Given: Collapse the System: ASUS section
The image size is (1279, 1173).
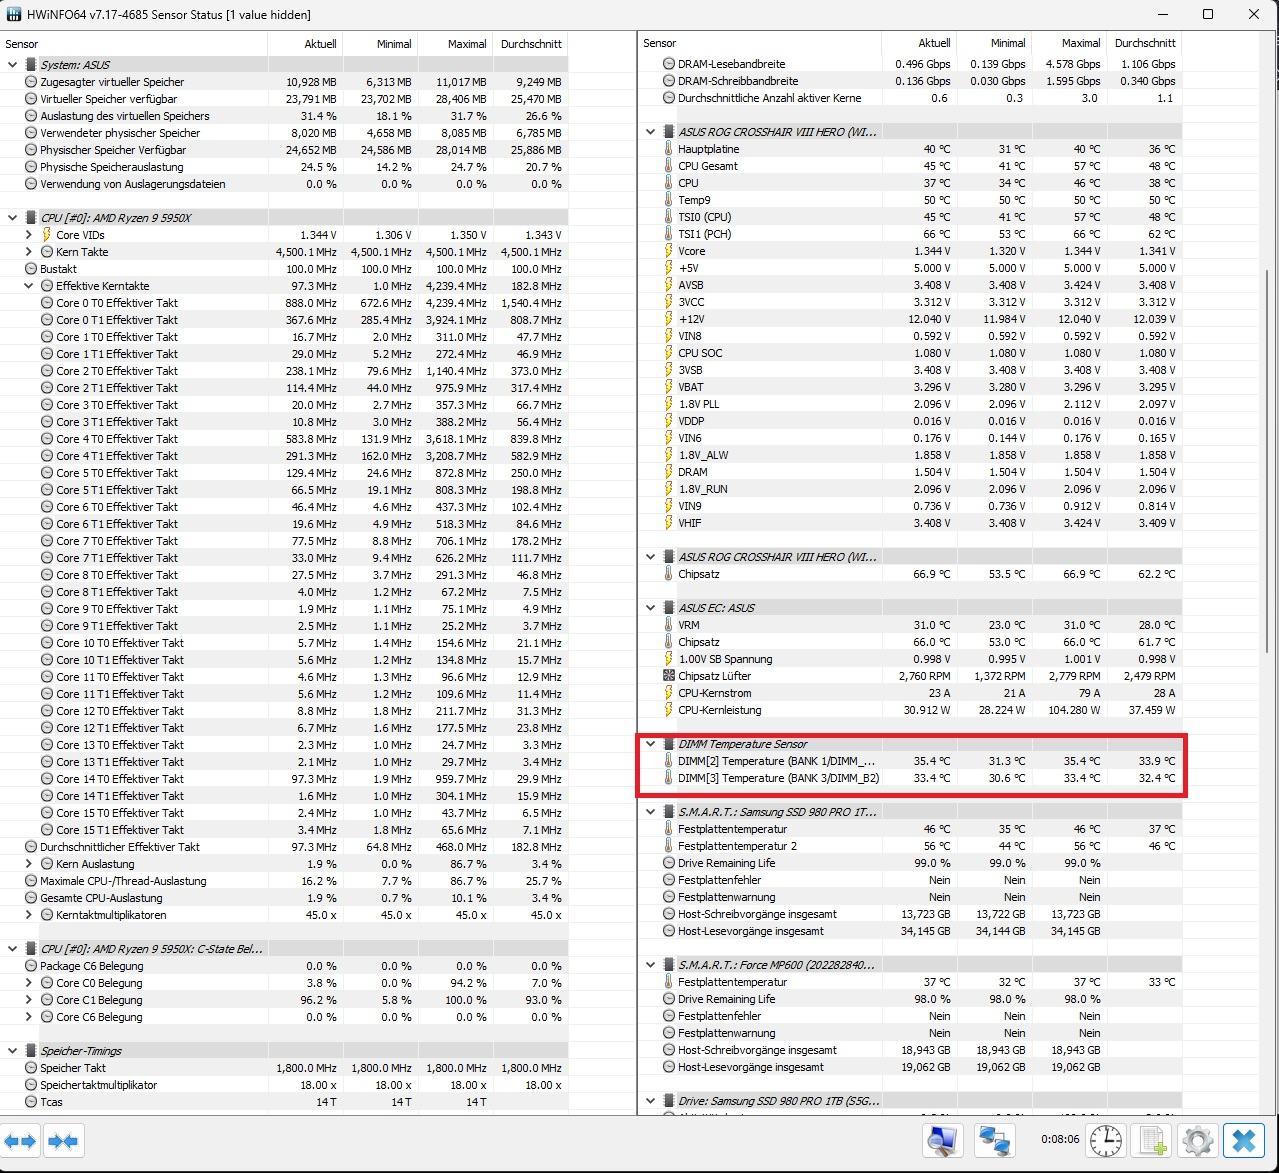Looking at the screenshot, I should (13, 65).
